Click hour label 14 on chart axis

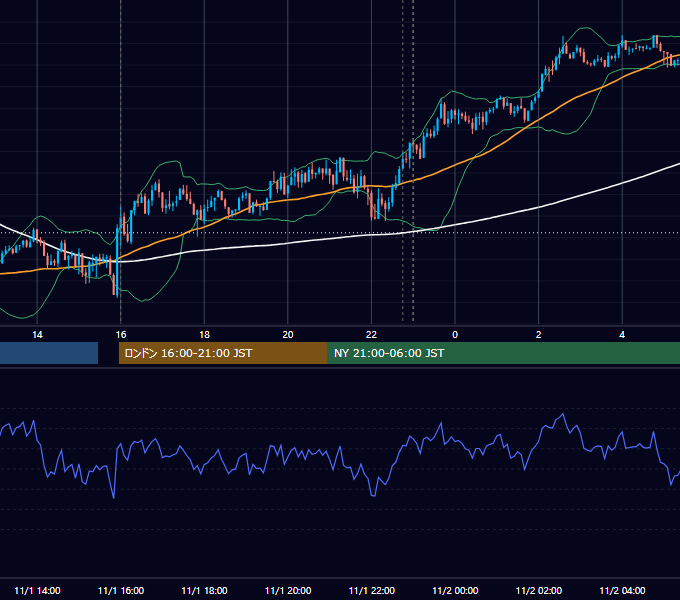pyautogui.click(x=37, y=335)
